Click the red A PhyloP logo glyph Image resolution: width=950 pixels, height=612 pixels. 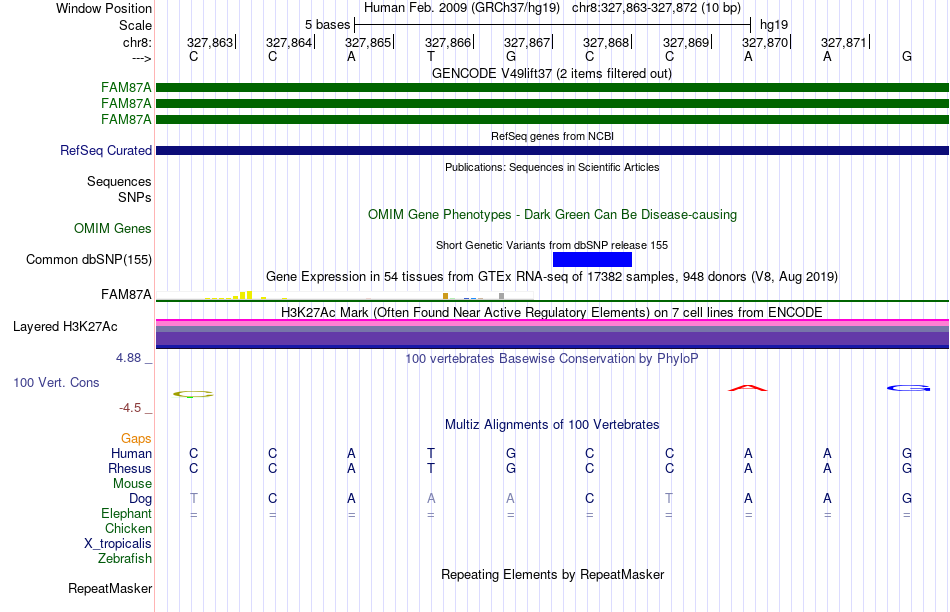click(x=748, y=388)
